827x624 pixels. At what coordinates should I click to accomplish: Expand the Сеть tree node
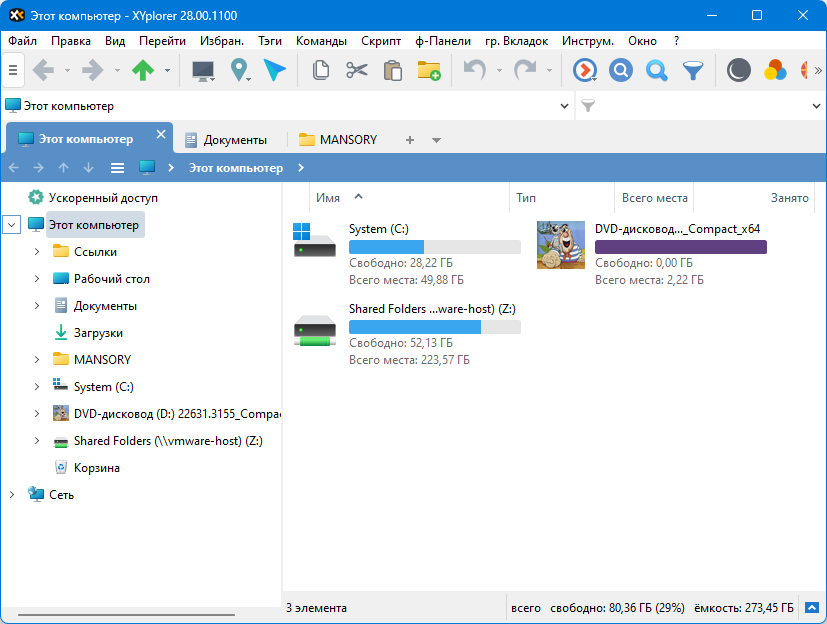point(12,495)
